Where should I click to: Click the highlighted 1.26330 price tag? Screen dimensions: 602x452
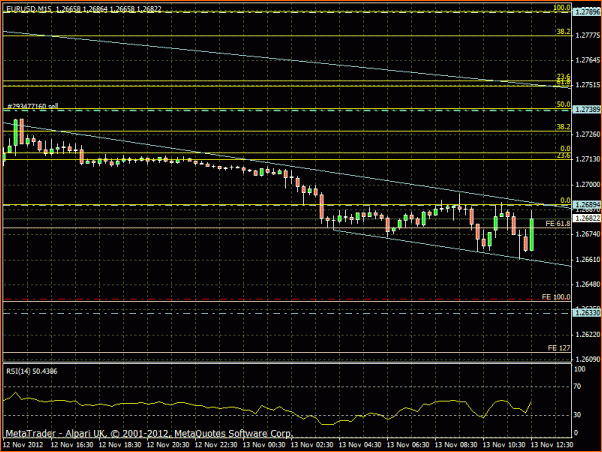(587, 313)
